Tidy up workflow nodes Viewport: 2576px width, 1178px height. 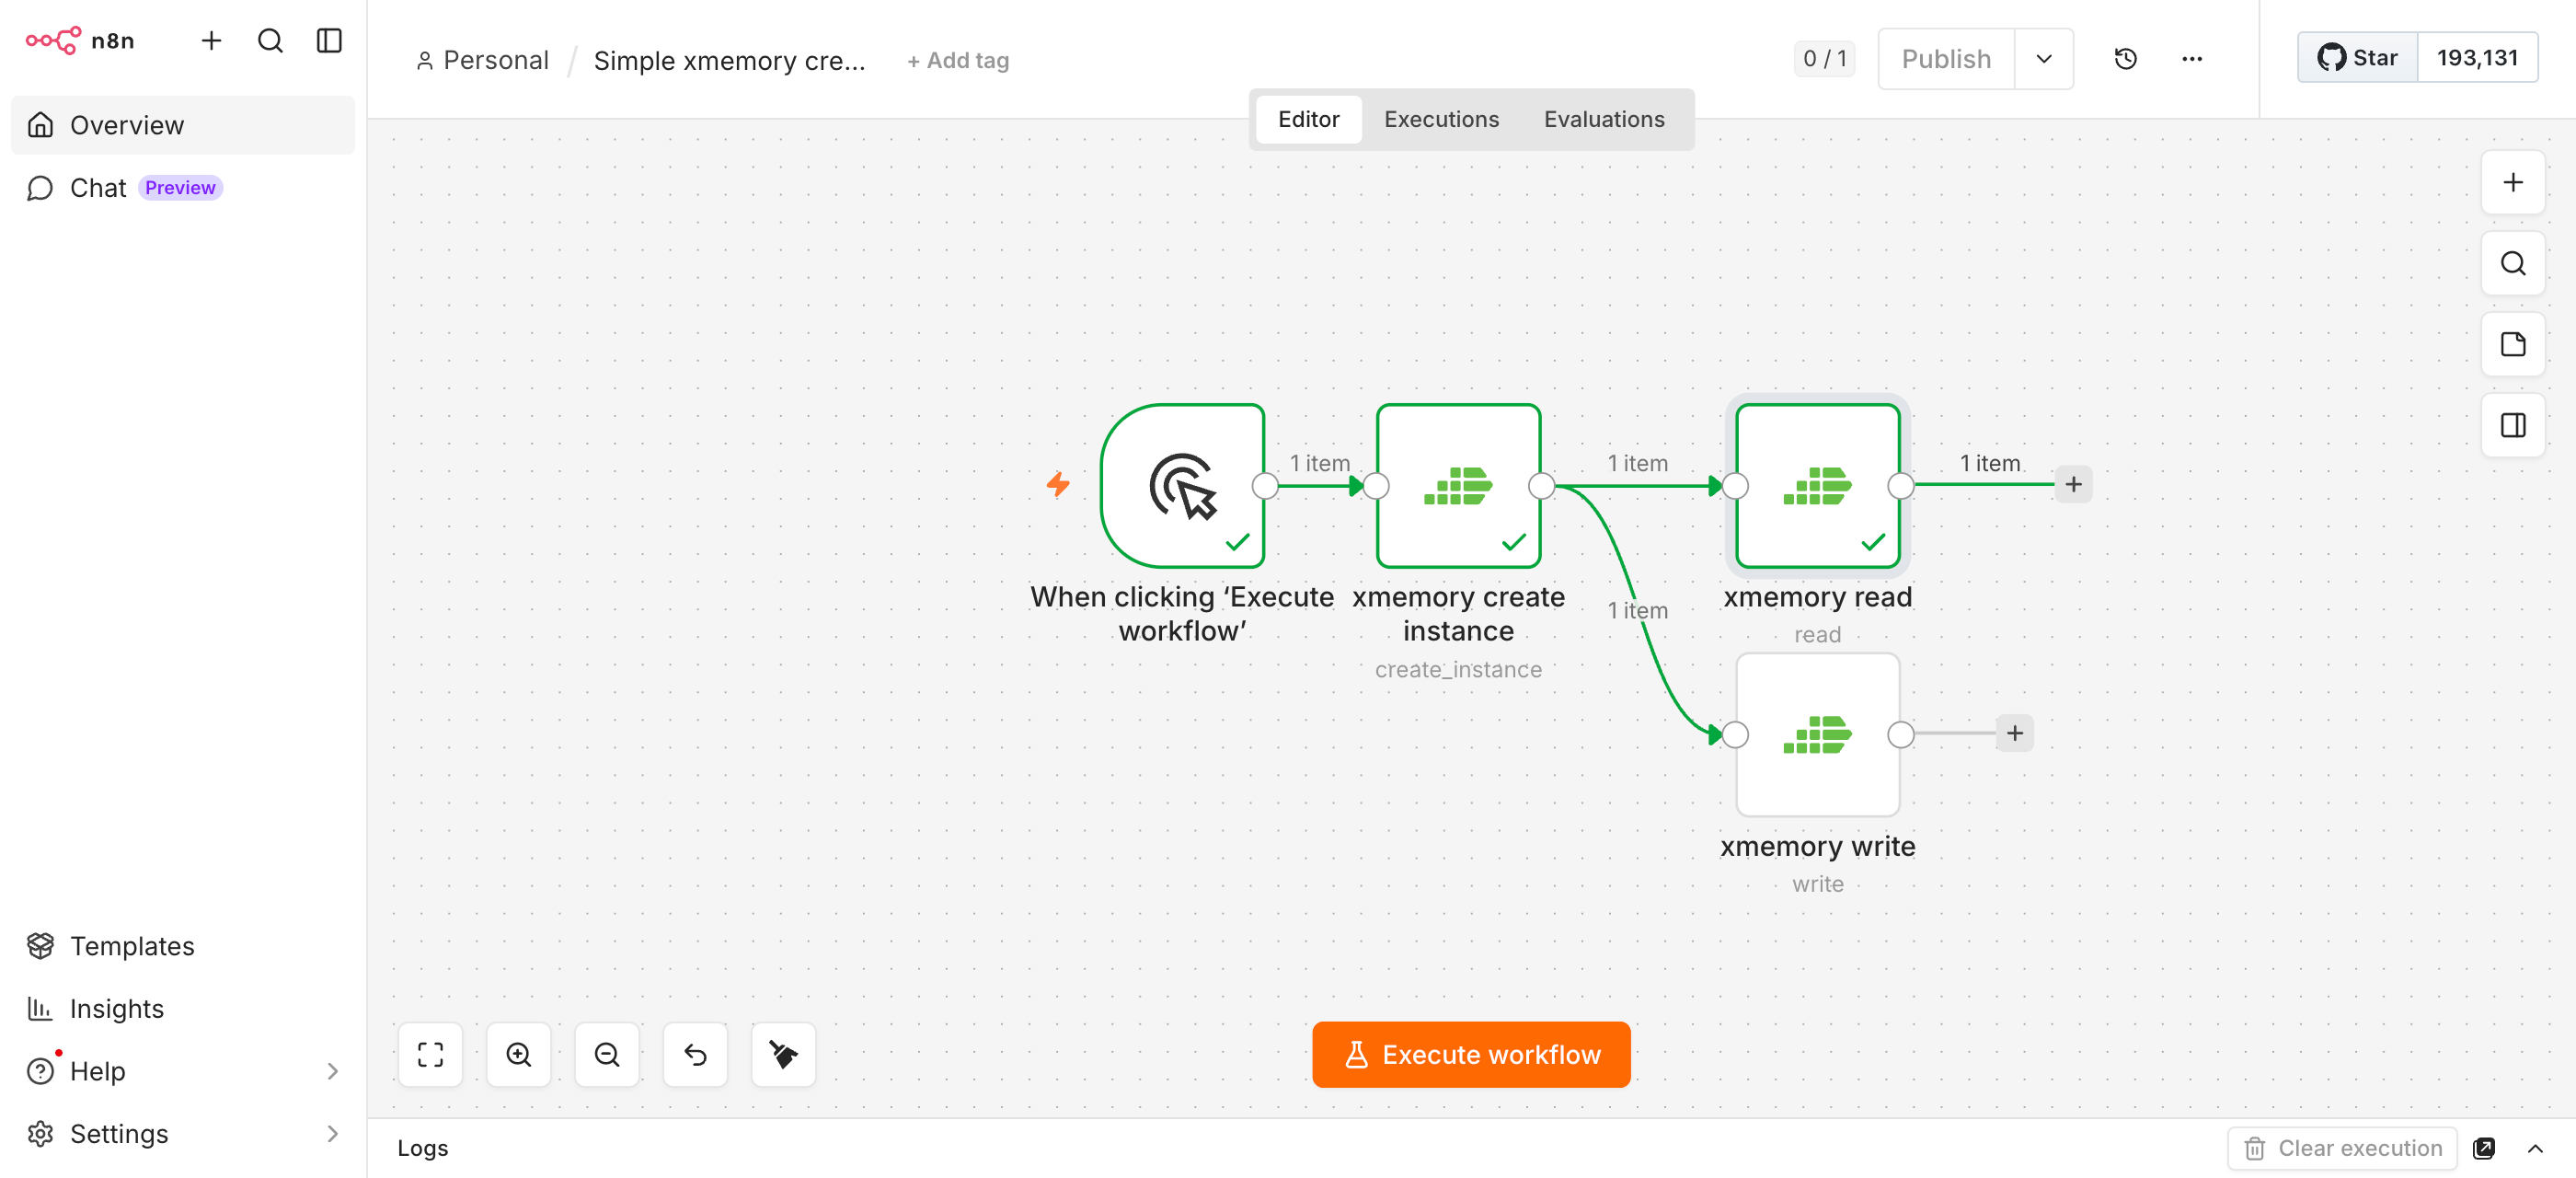tap(783, 1054)
